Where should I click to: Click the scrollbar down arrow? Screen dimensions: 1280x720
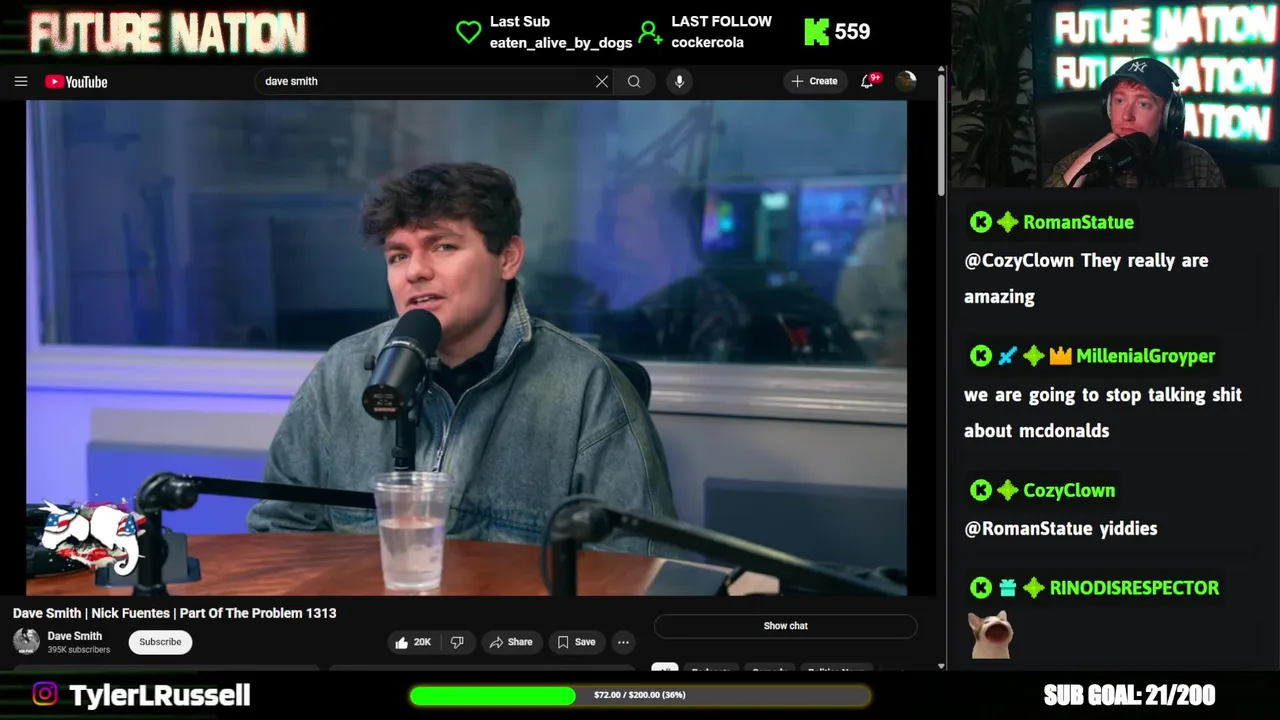pos(941,666)
